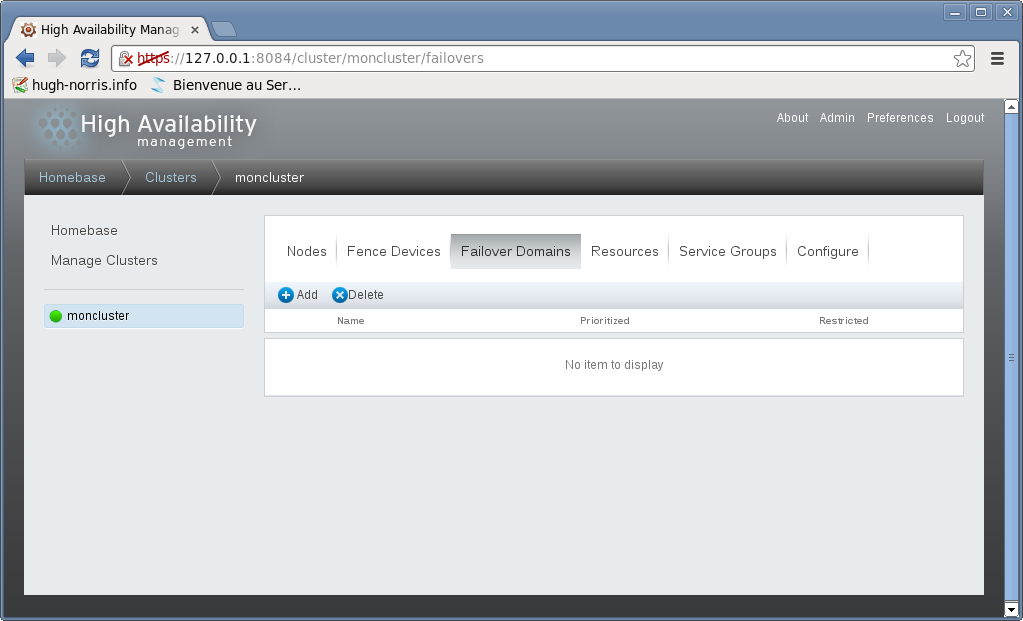Switch to the Nodes tab

point(306,251)
